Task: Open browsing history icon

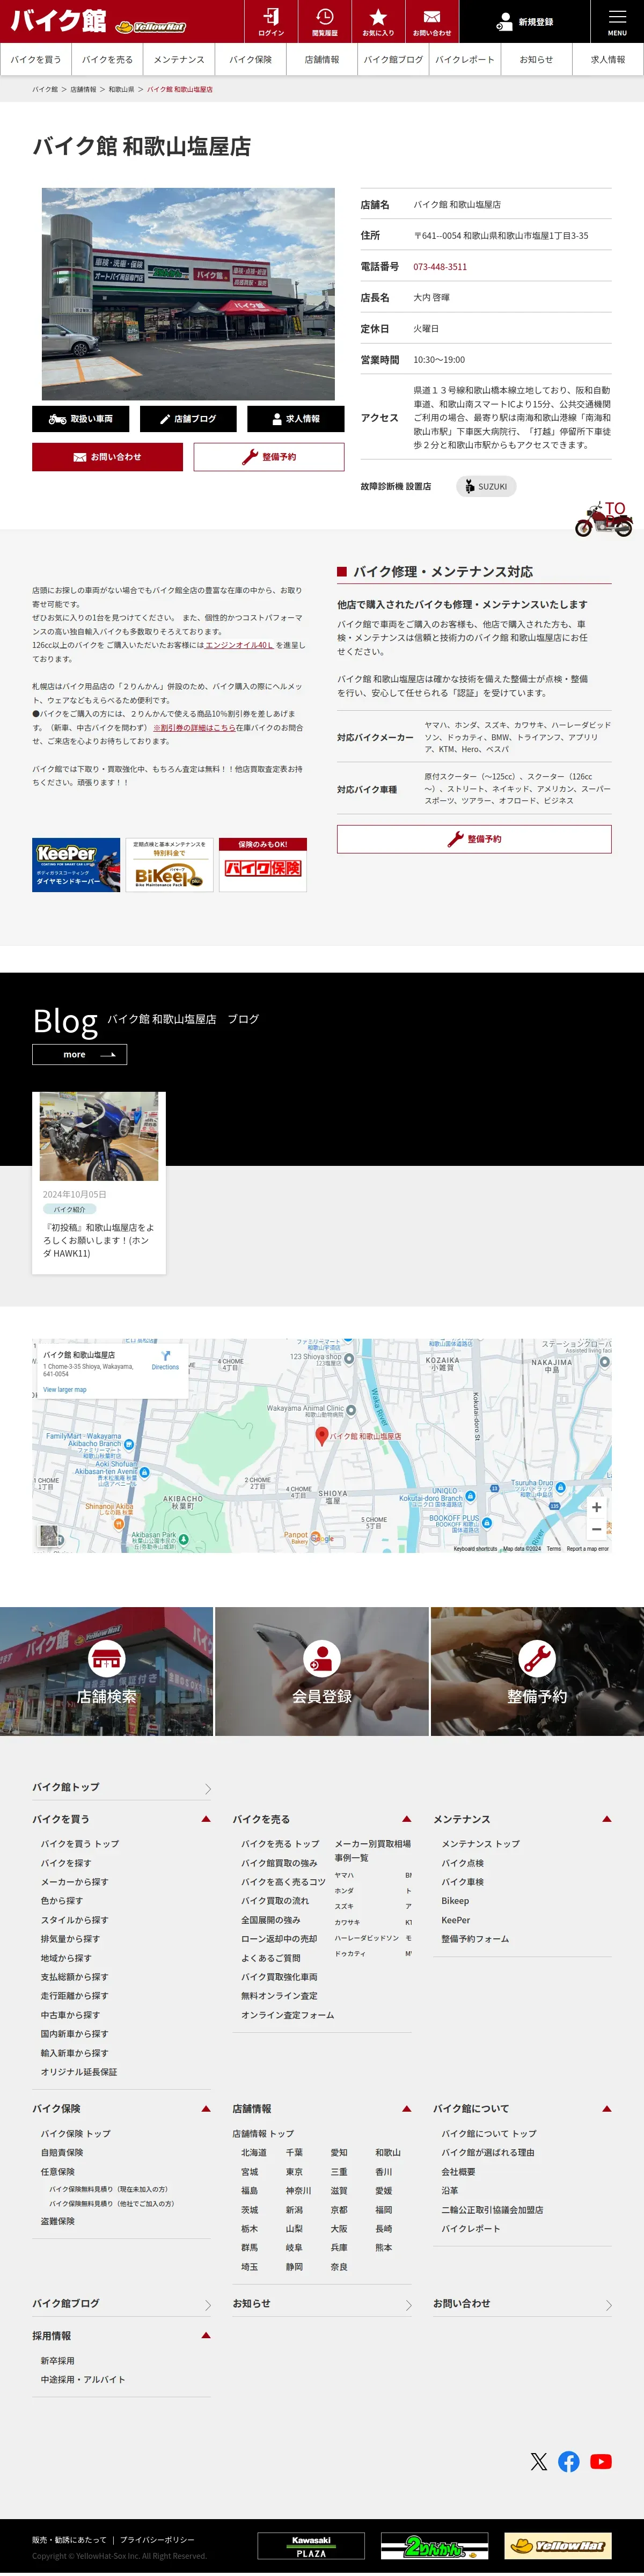Action: coord(325,21)
